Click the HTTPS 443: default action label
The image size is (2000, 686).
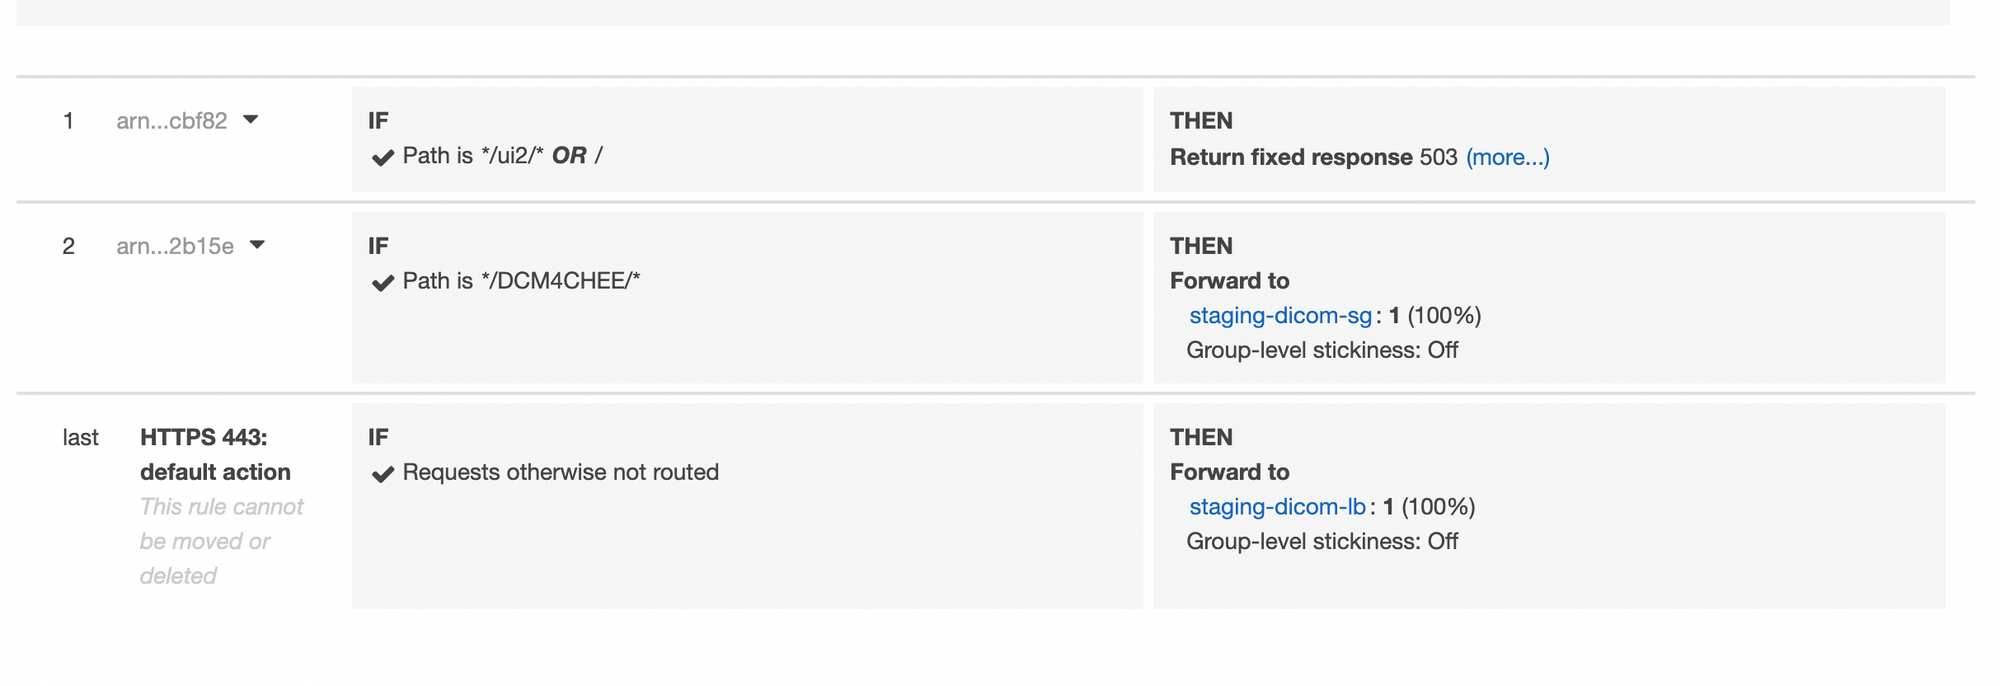[215, 455]
